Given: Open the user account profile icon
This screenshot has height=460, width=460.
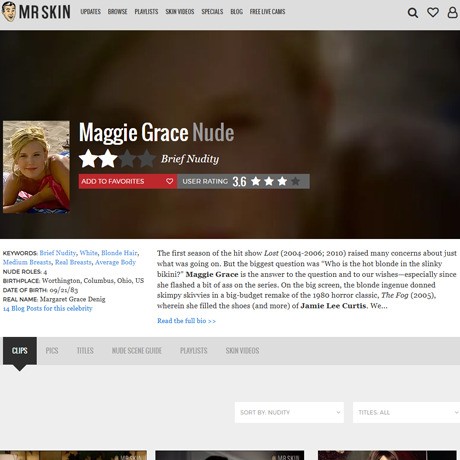Looking at the screenshot, I should pos(452,12).
